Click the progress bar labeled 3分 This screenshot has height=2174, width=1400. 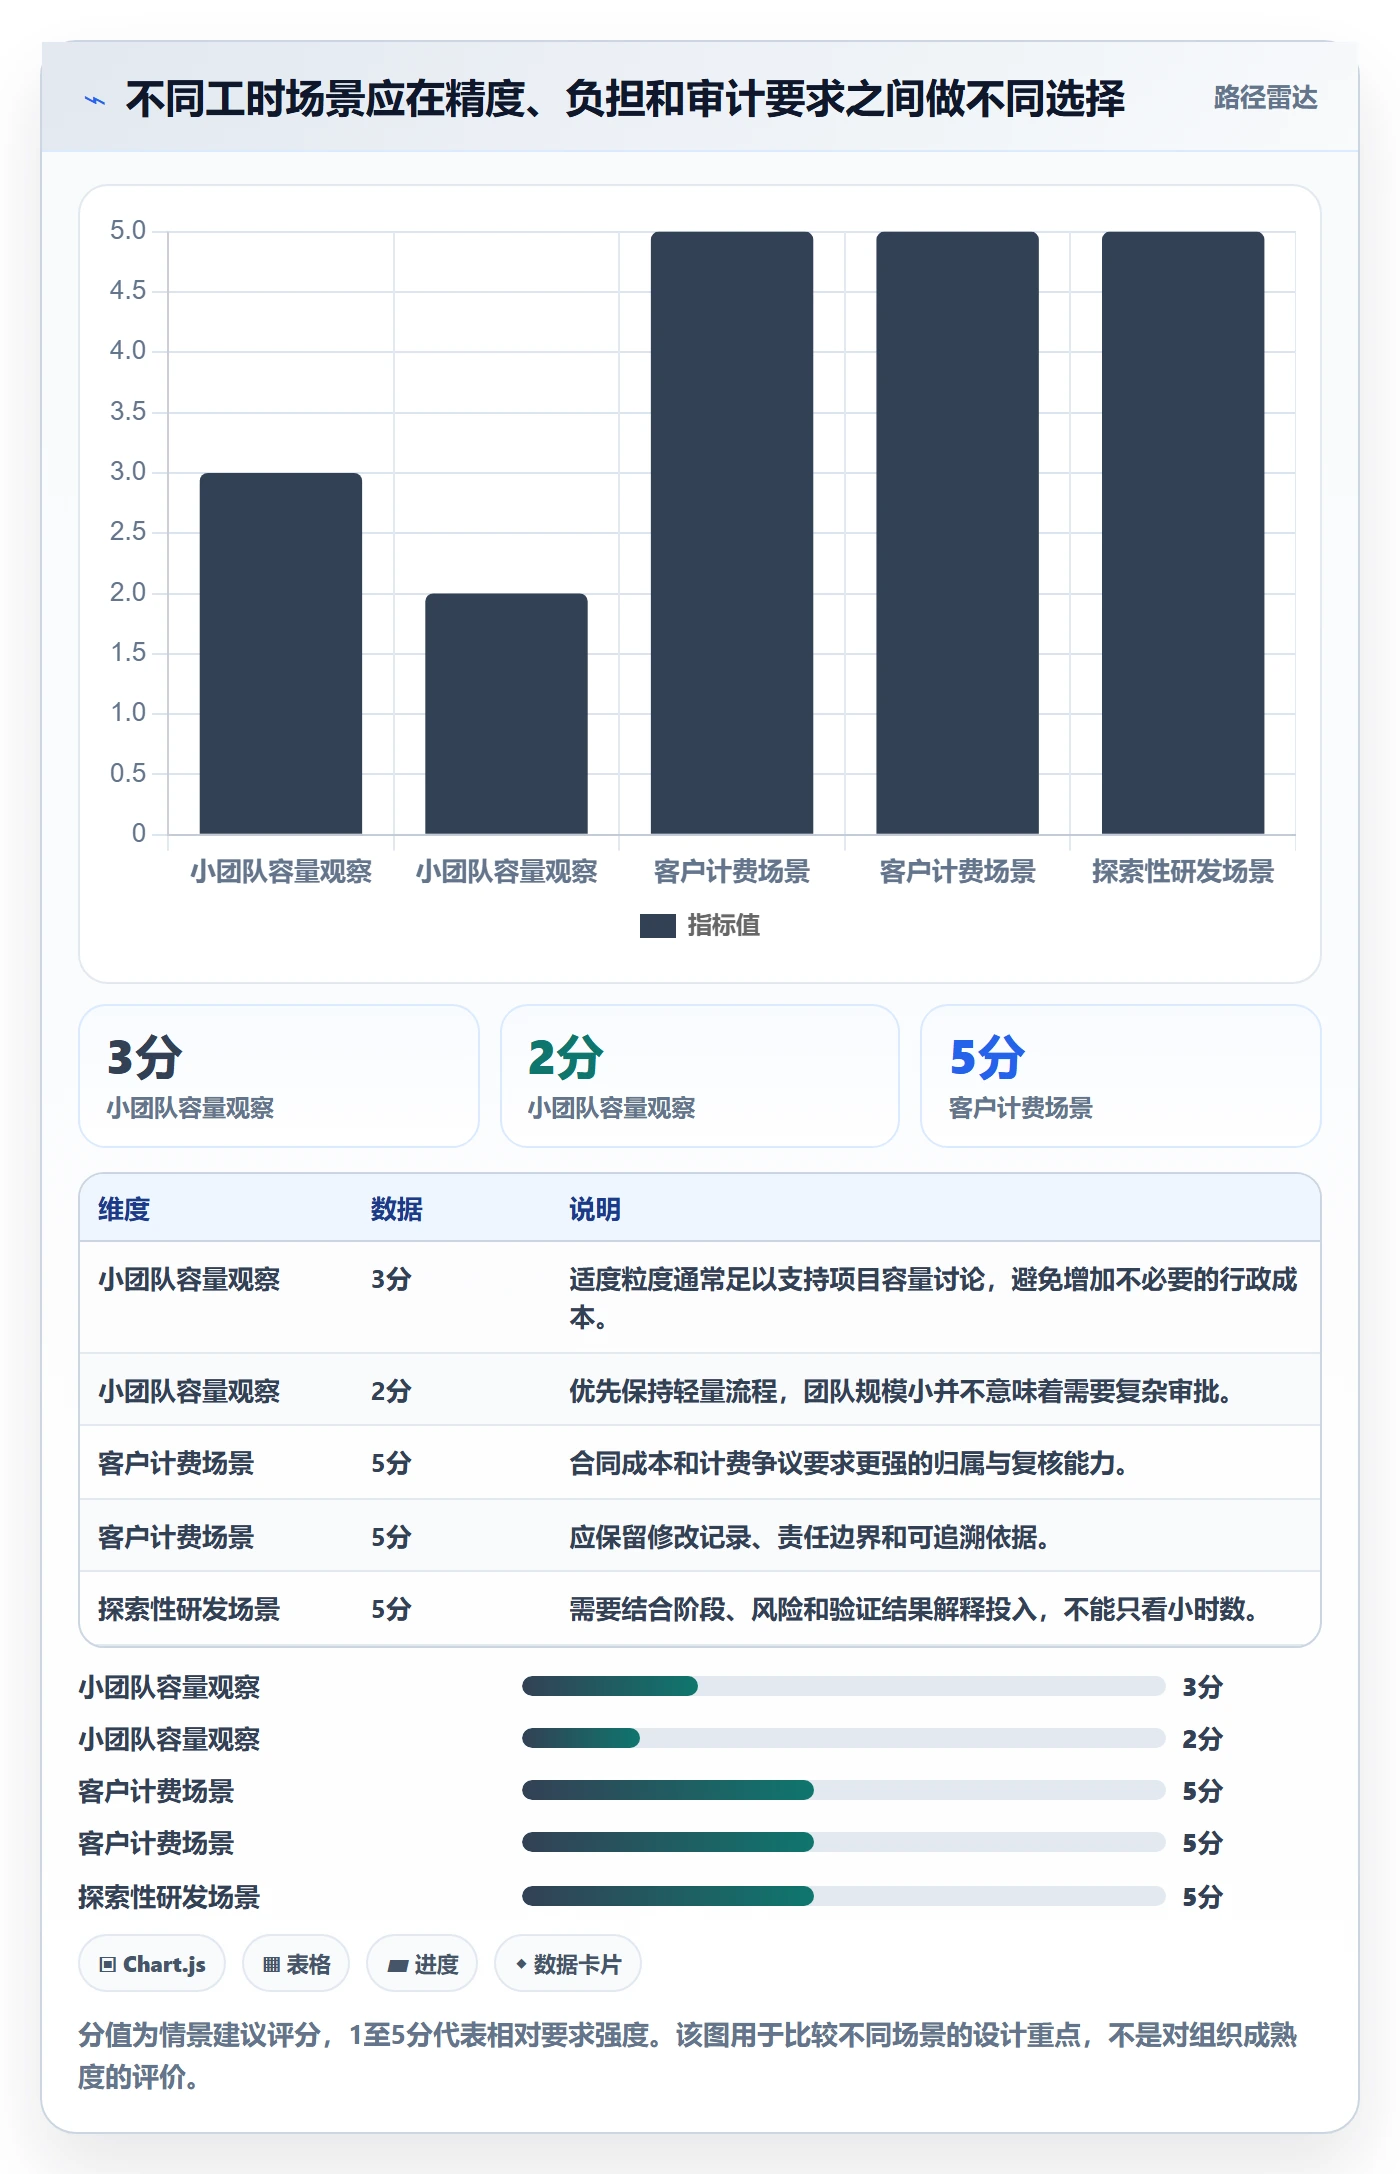pos(844,1687)
